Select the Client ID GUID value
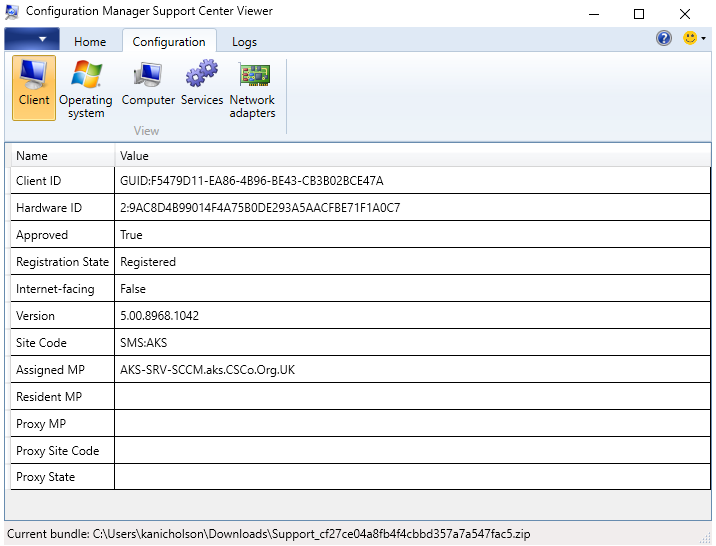This screenshot has width=716, height=546. click(251, 181)
